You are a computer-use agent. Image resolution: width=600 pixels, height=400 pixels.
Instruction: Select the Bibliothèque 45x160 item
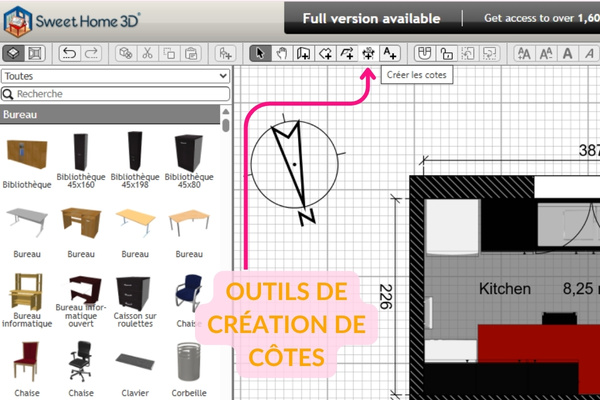pyautogui.click(x=81, y=161)
